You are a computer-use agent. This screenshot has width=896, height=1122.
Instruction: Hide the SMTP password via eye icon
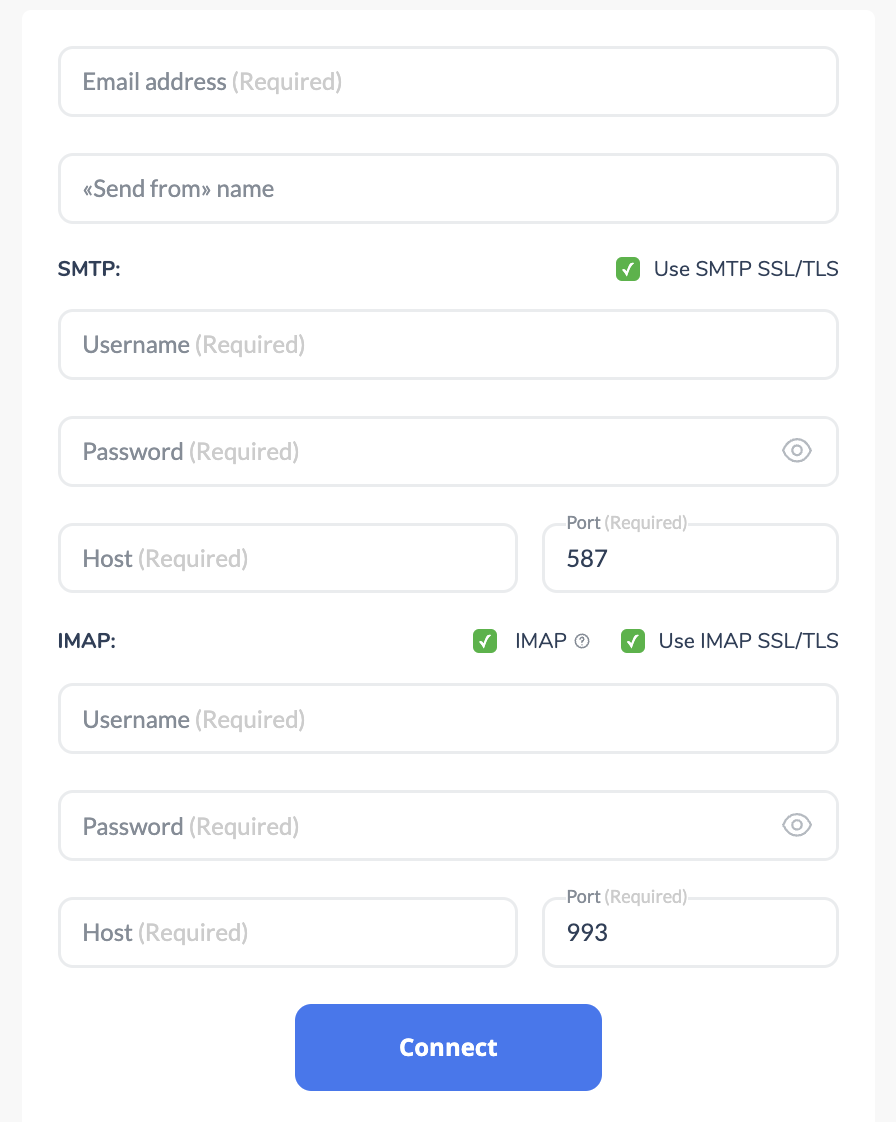(x=796, y=451)
